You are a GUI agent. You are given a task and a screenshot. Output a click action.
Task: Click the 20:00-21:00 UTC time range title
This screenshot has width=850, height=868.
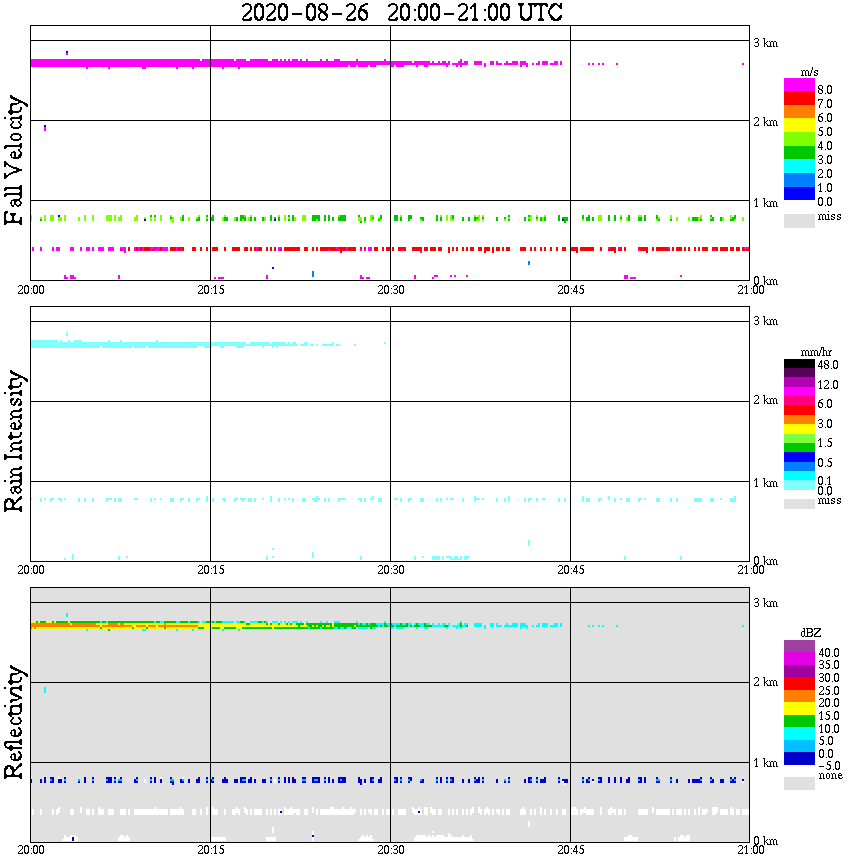pyautogui.click(x=475, y=13)
